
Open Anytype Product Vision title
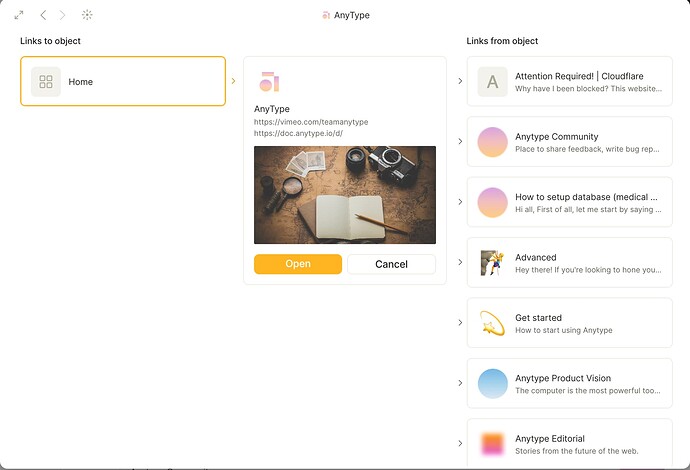[563, 378]
